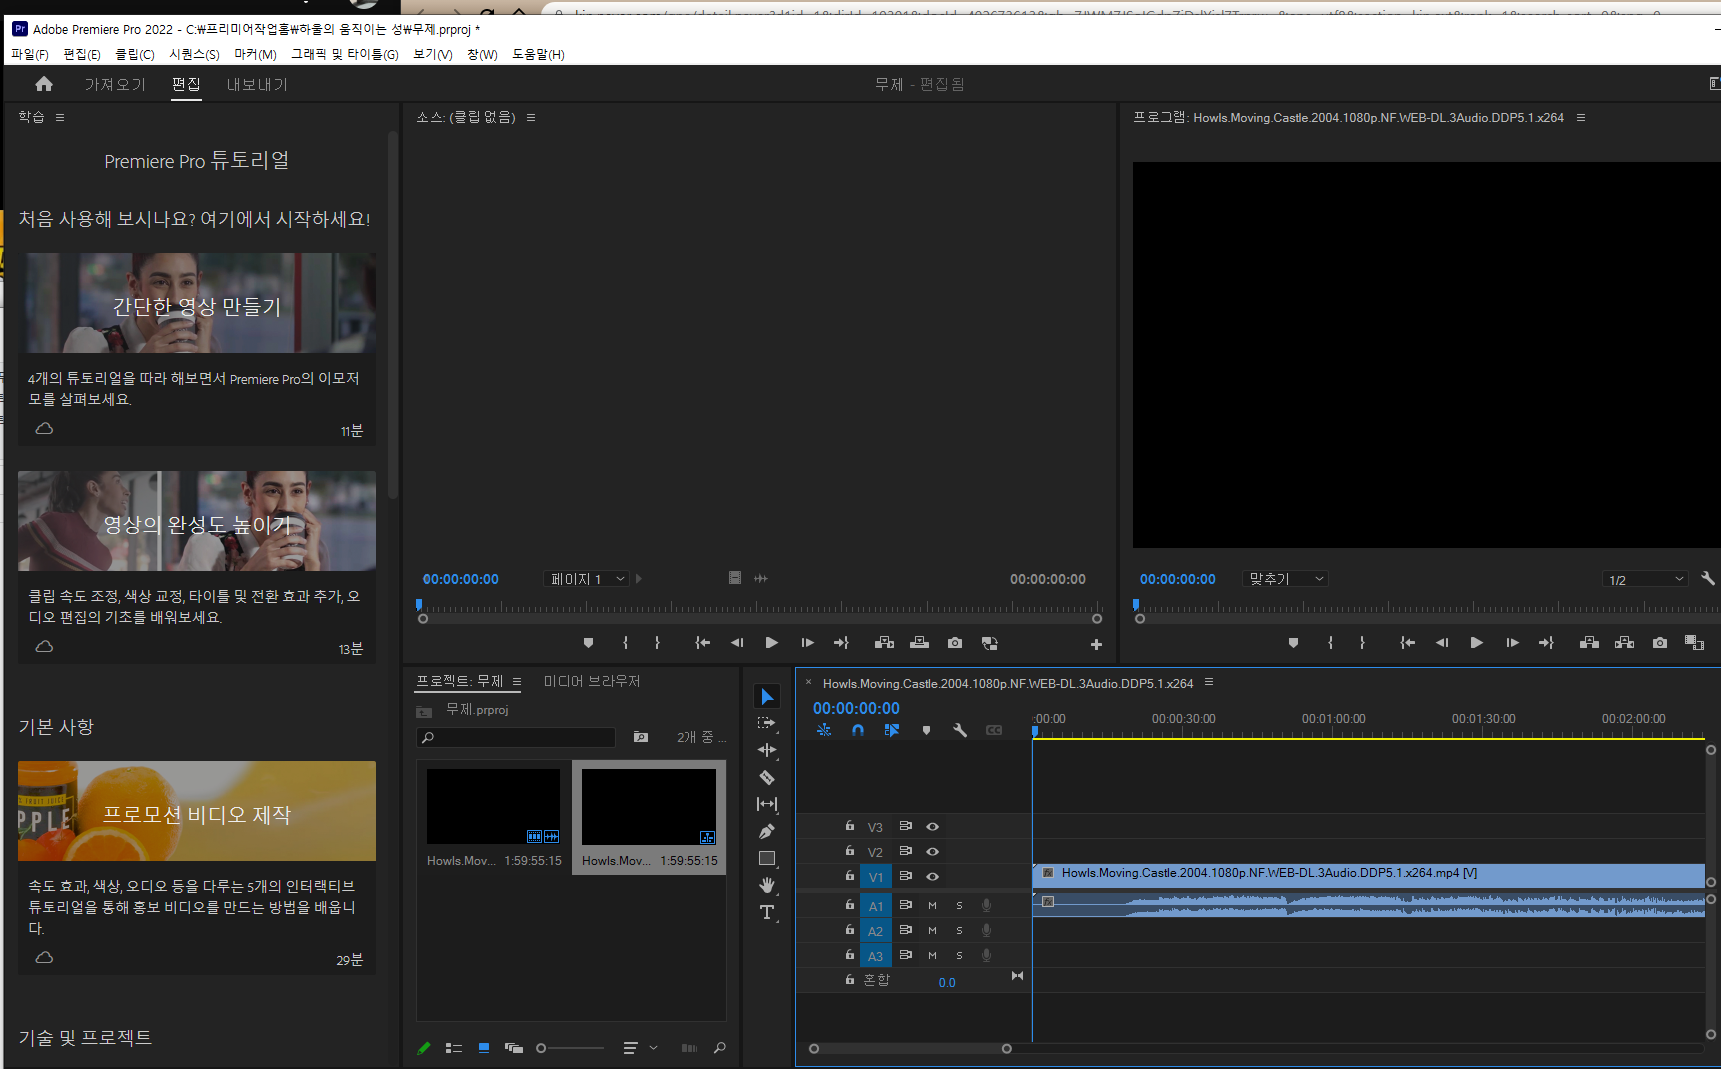Click the Home icon
Viewport: 1721px width, 1069px height.
(44, 84)
